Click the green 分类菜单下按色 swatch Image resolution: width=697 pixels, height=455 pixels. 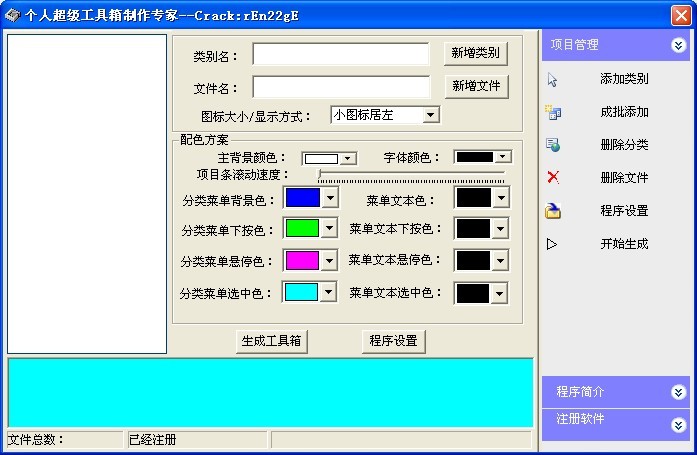coord(302,228)
